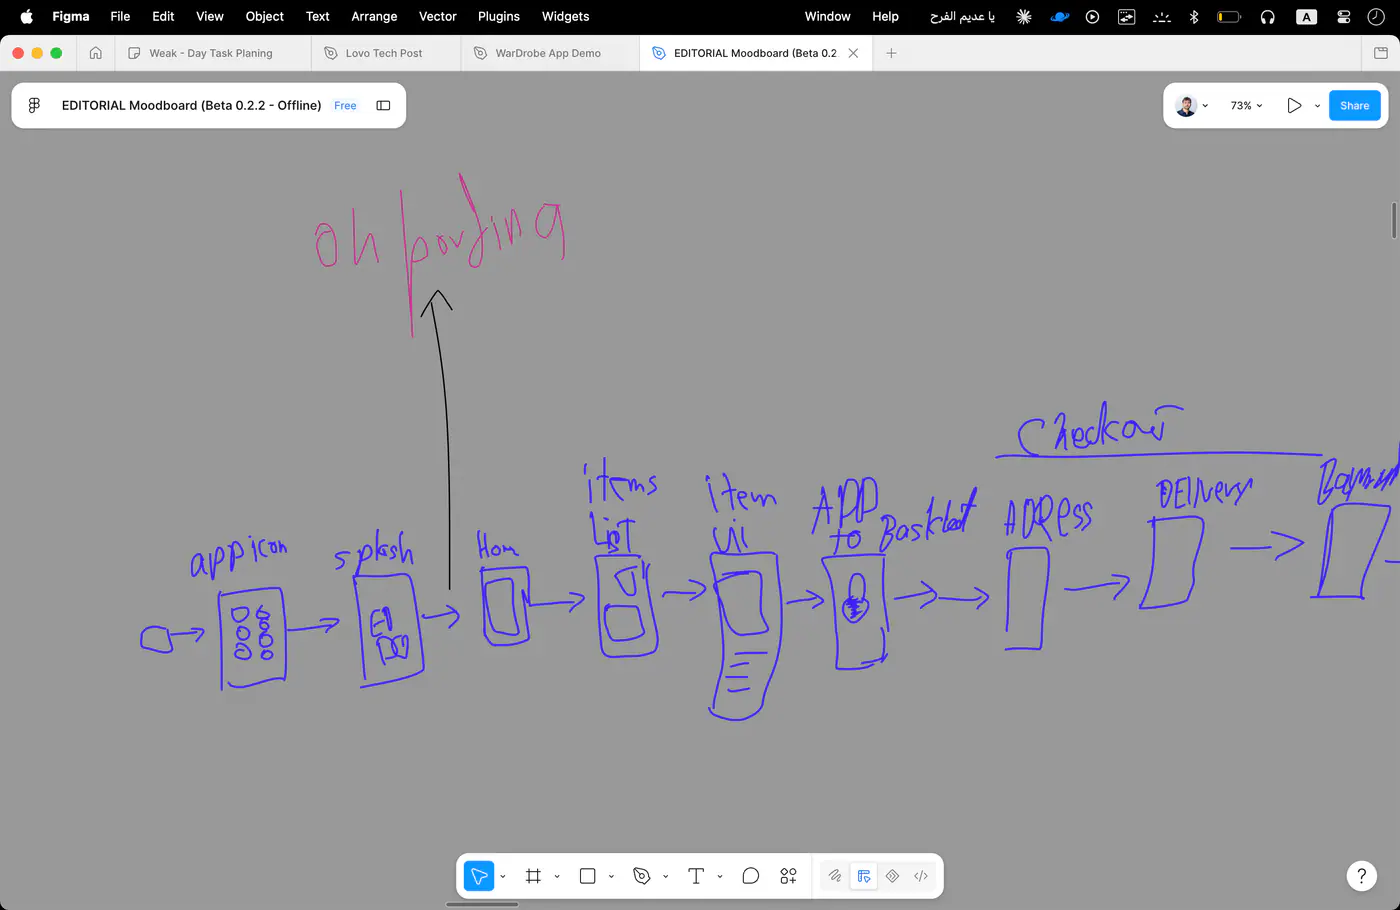Open the Plugins menu

499,16
